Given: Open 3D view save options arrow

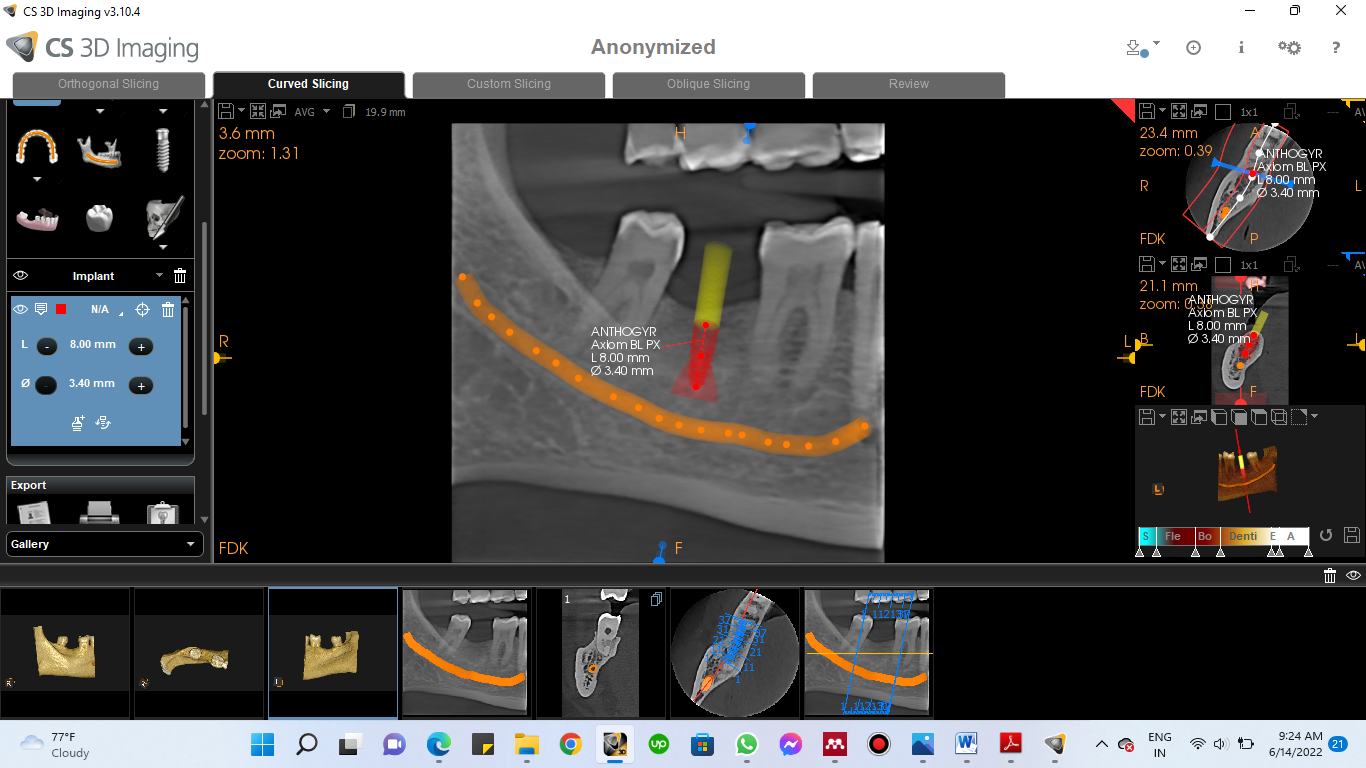Looking at the screenshot, I should point(1163,417).
